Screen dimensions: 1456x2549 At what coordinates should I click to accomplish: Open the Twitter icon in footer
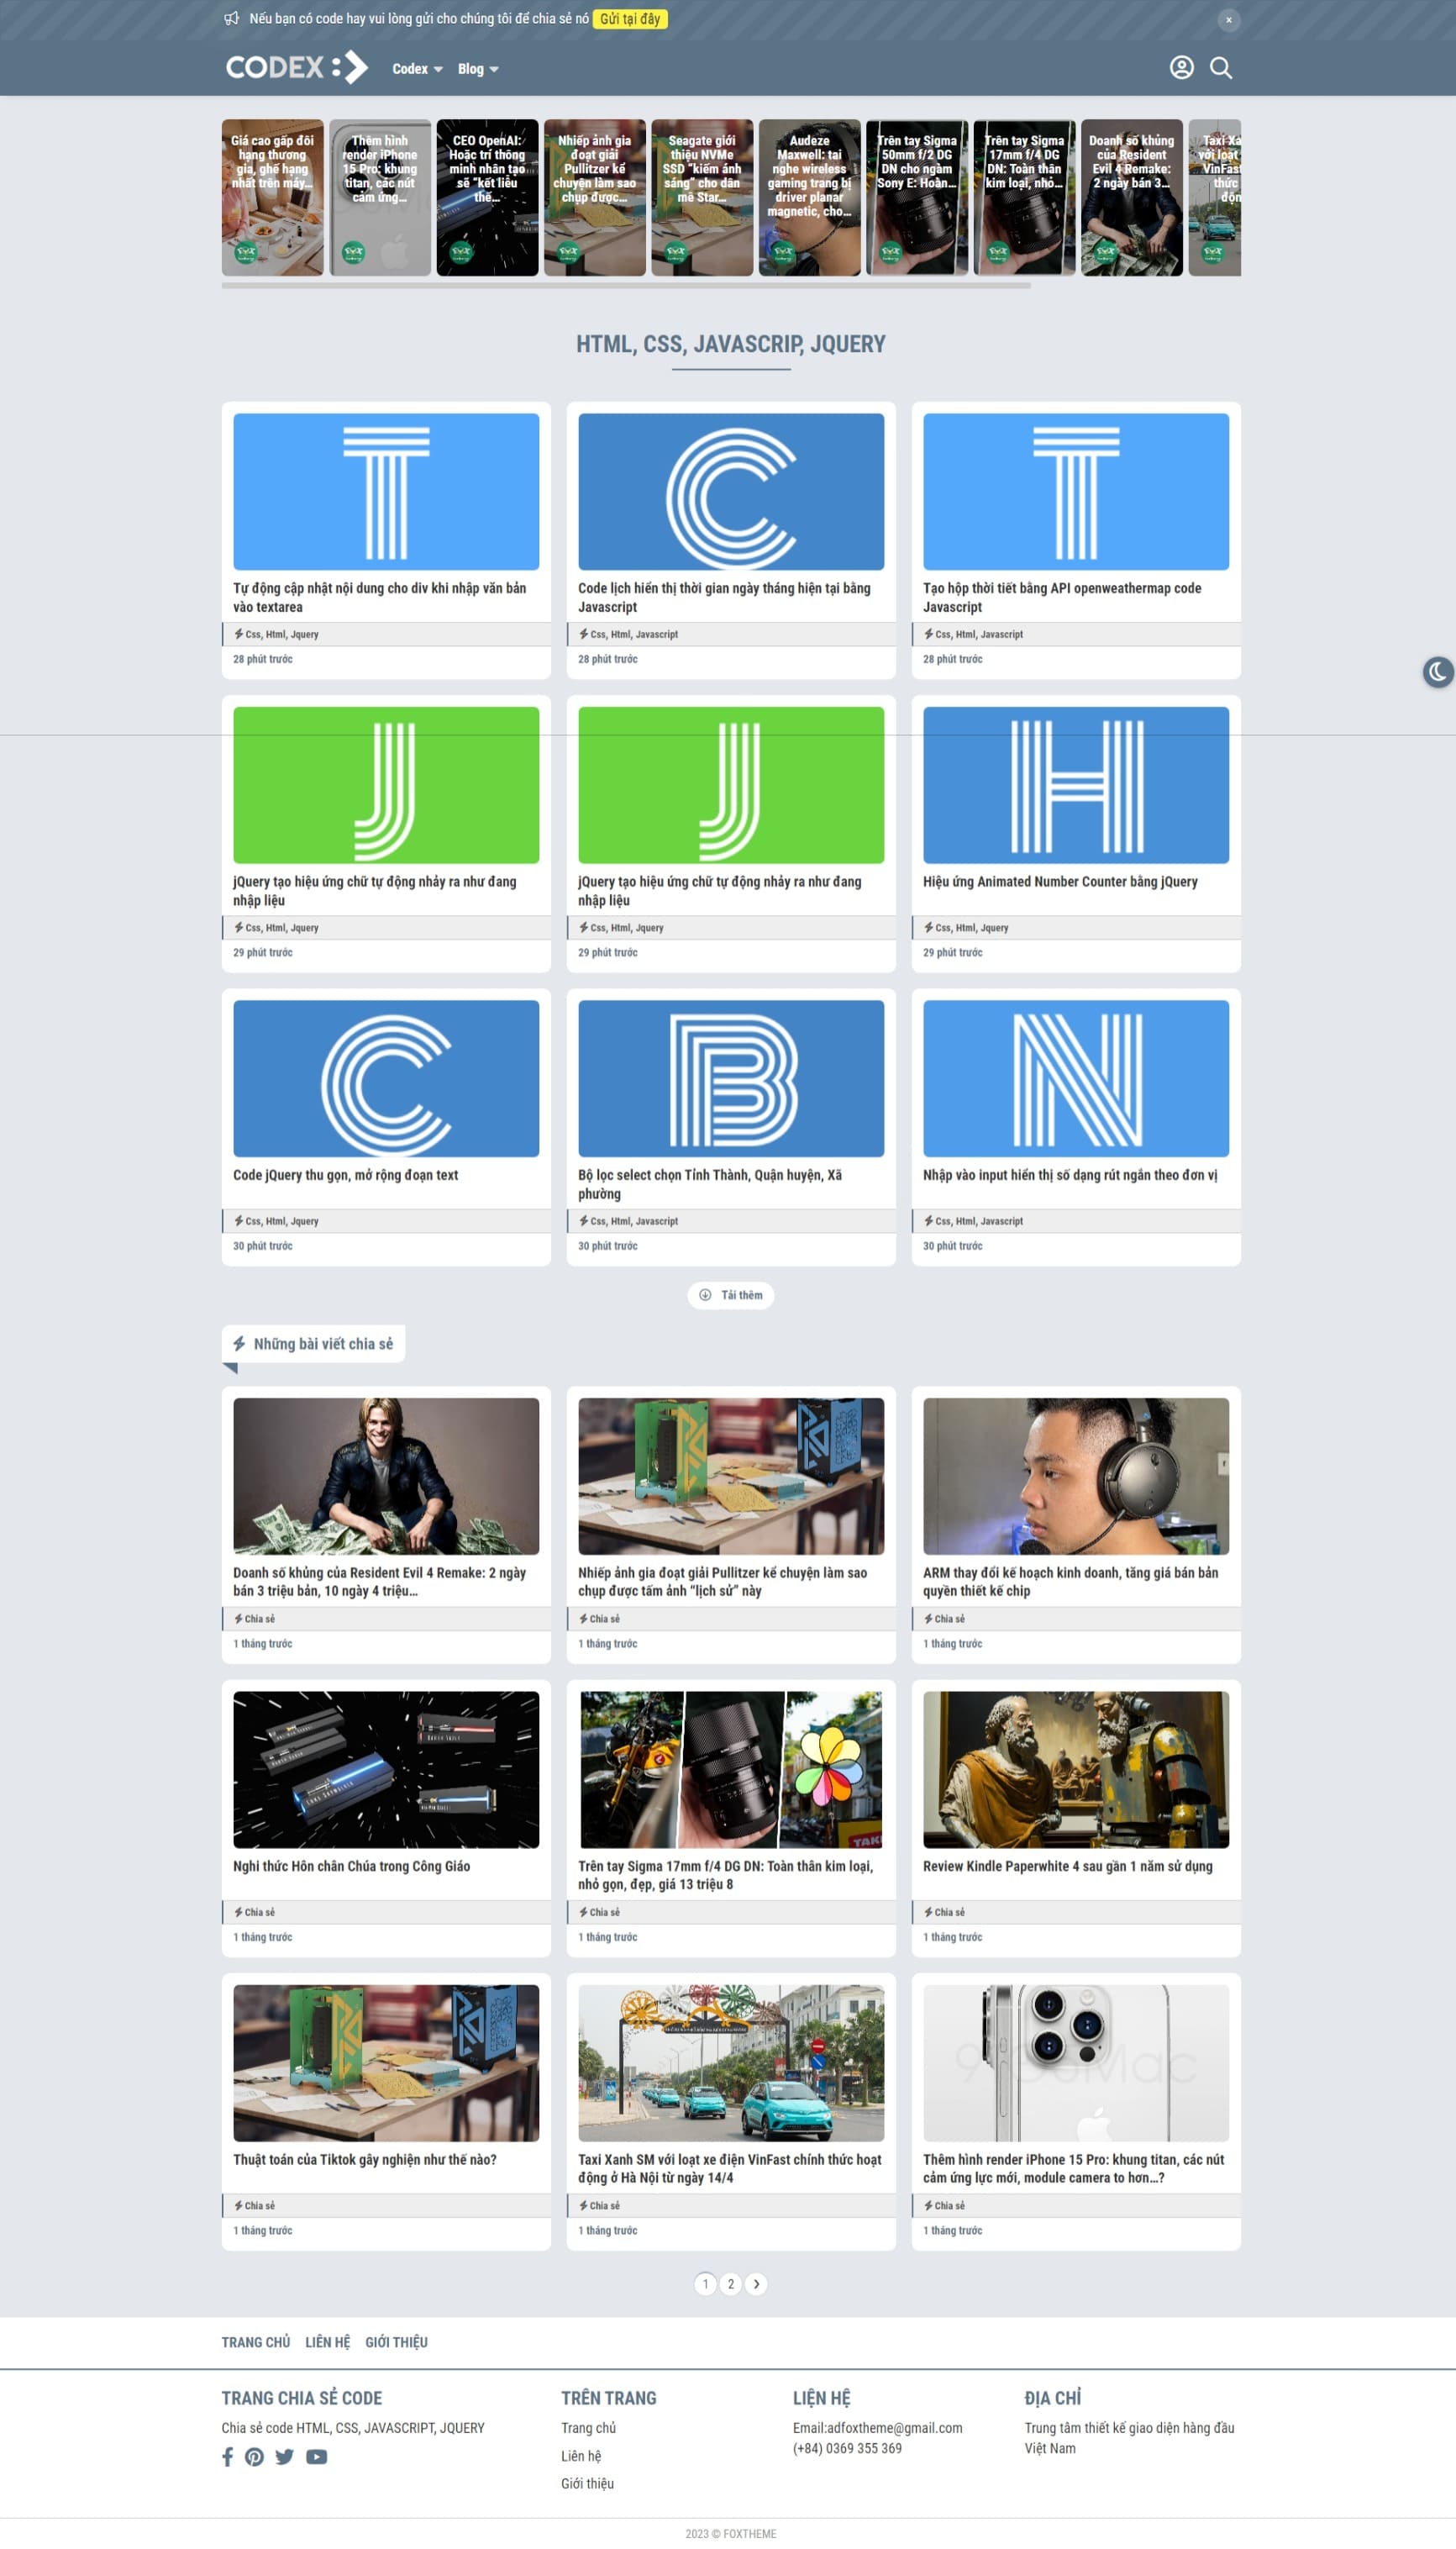point(285,2456)
